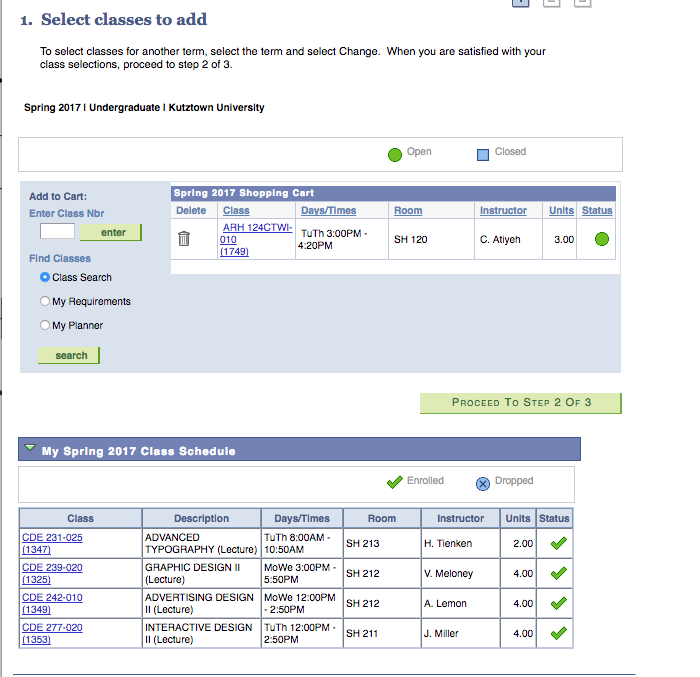Click the Enrolled checkmark for CDE 231-025

tap(558, 544)
